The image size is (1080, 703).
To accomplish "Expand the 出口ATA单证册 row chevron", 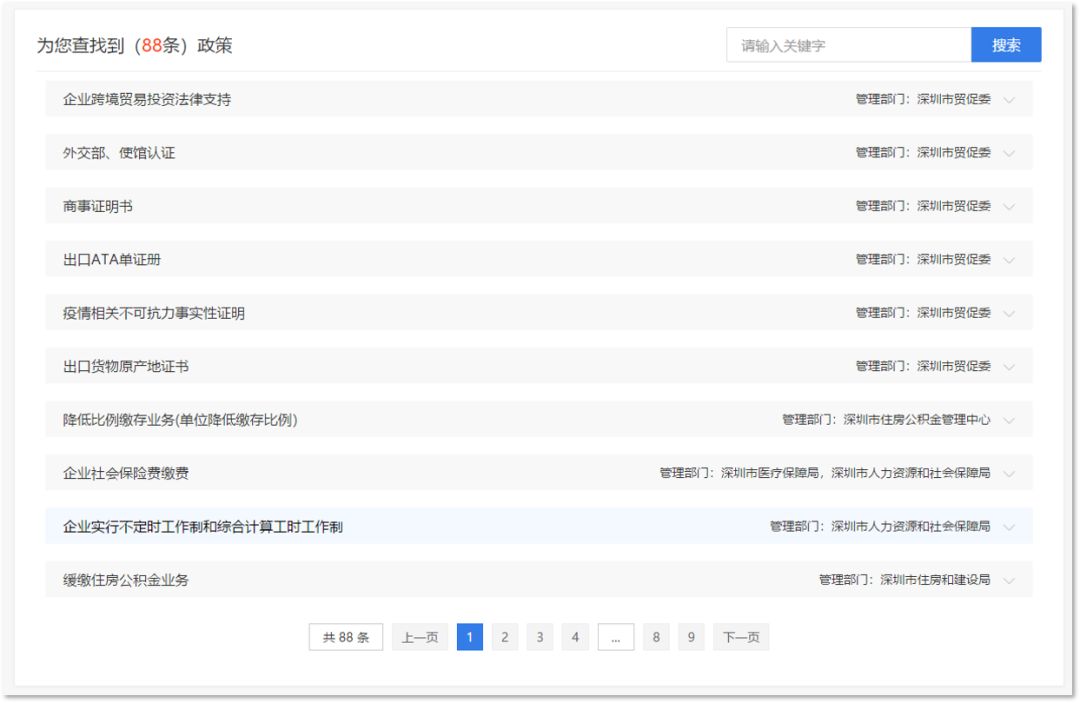I will (x=1008, y=260).
